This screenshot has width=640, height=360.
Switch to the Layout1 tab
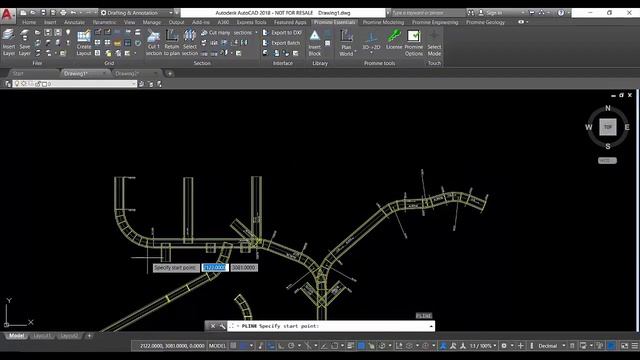click(42, 336)
